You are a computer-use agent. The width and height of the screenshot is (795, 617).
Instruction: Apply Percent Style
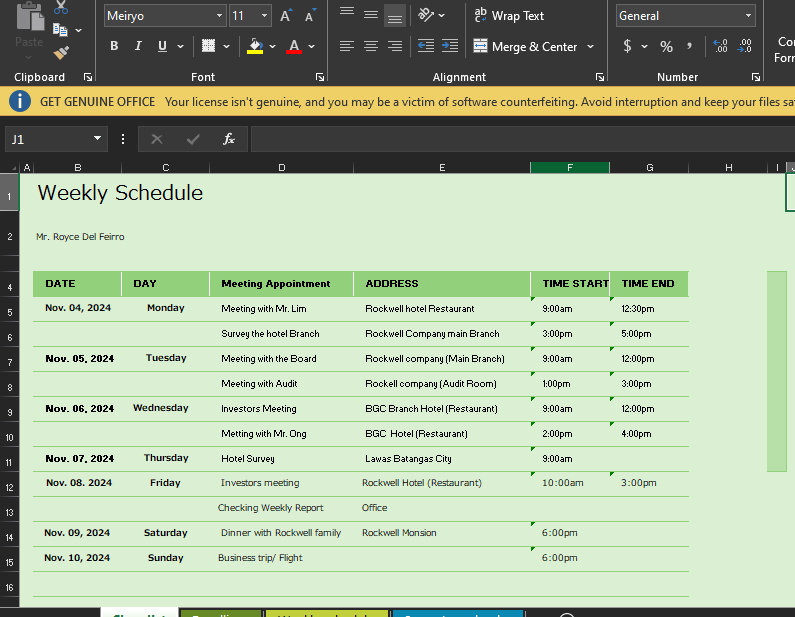click(x=666, y=47)
